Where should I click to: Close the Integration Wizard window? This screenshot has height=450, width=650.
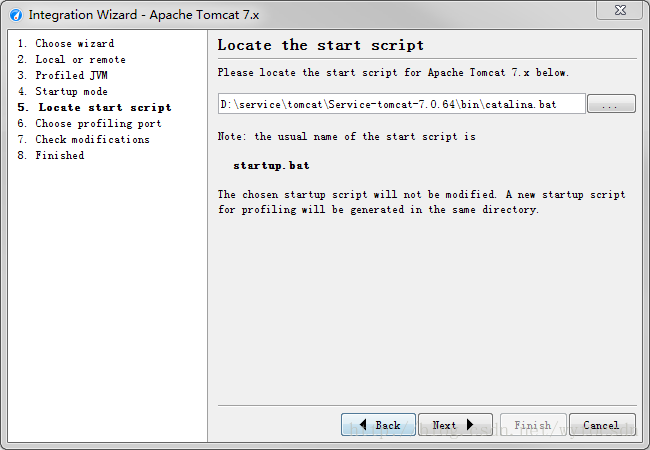point(620,10)
